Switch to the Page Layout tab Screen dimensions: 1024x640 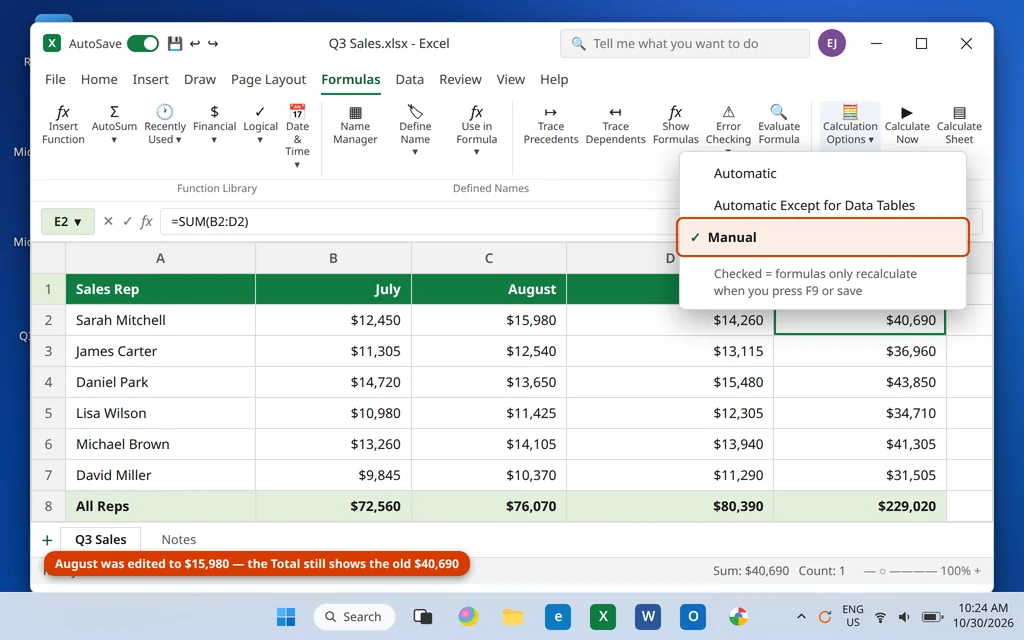(268, 80)
